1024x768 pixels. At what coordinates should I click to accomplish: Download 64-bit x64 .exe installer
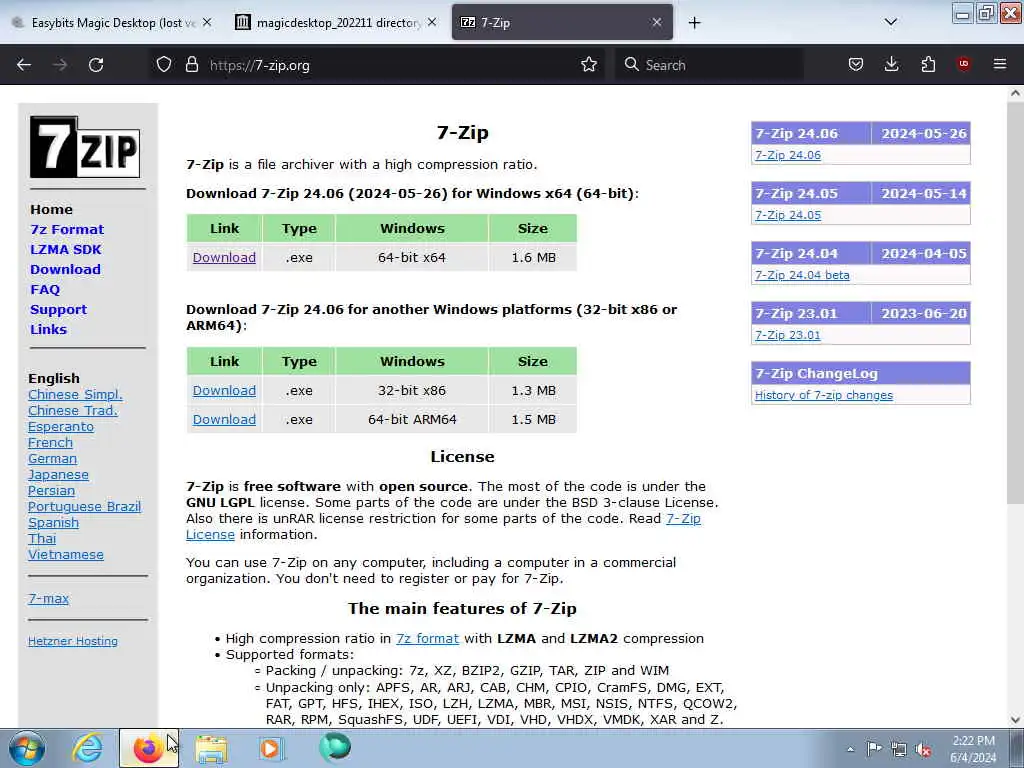(x=224, y=257)
